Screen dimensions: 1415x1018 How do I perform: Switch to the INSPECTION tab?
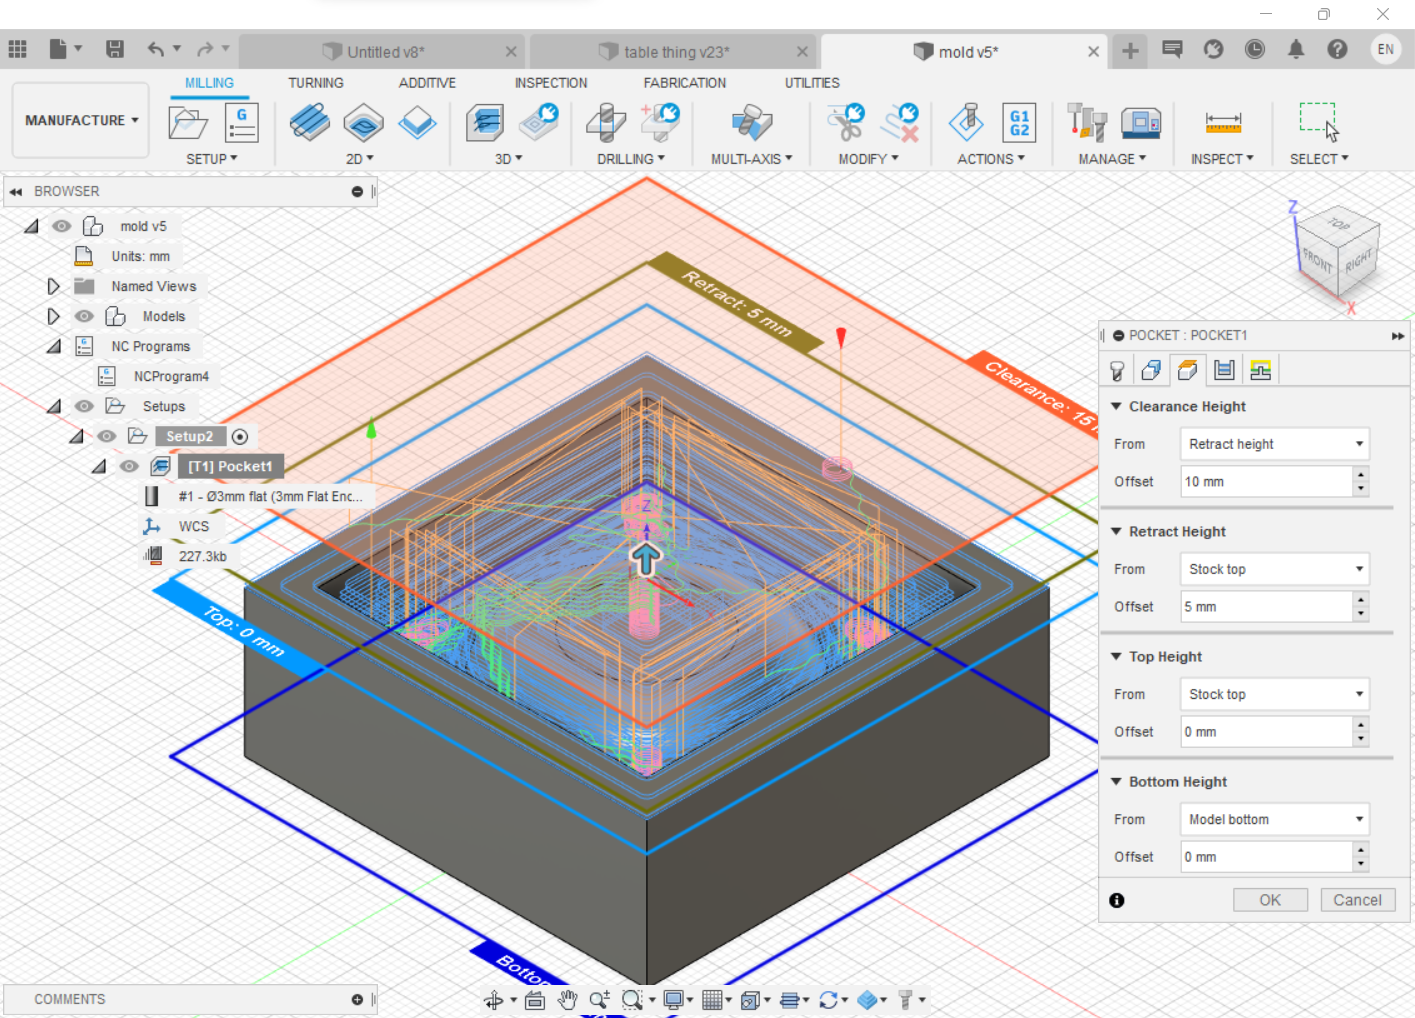pos(551,83)
